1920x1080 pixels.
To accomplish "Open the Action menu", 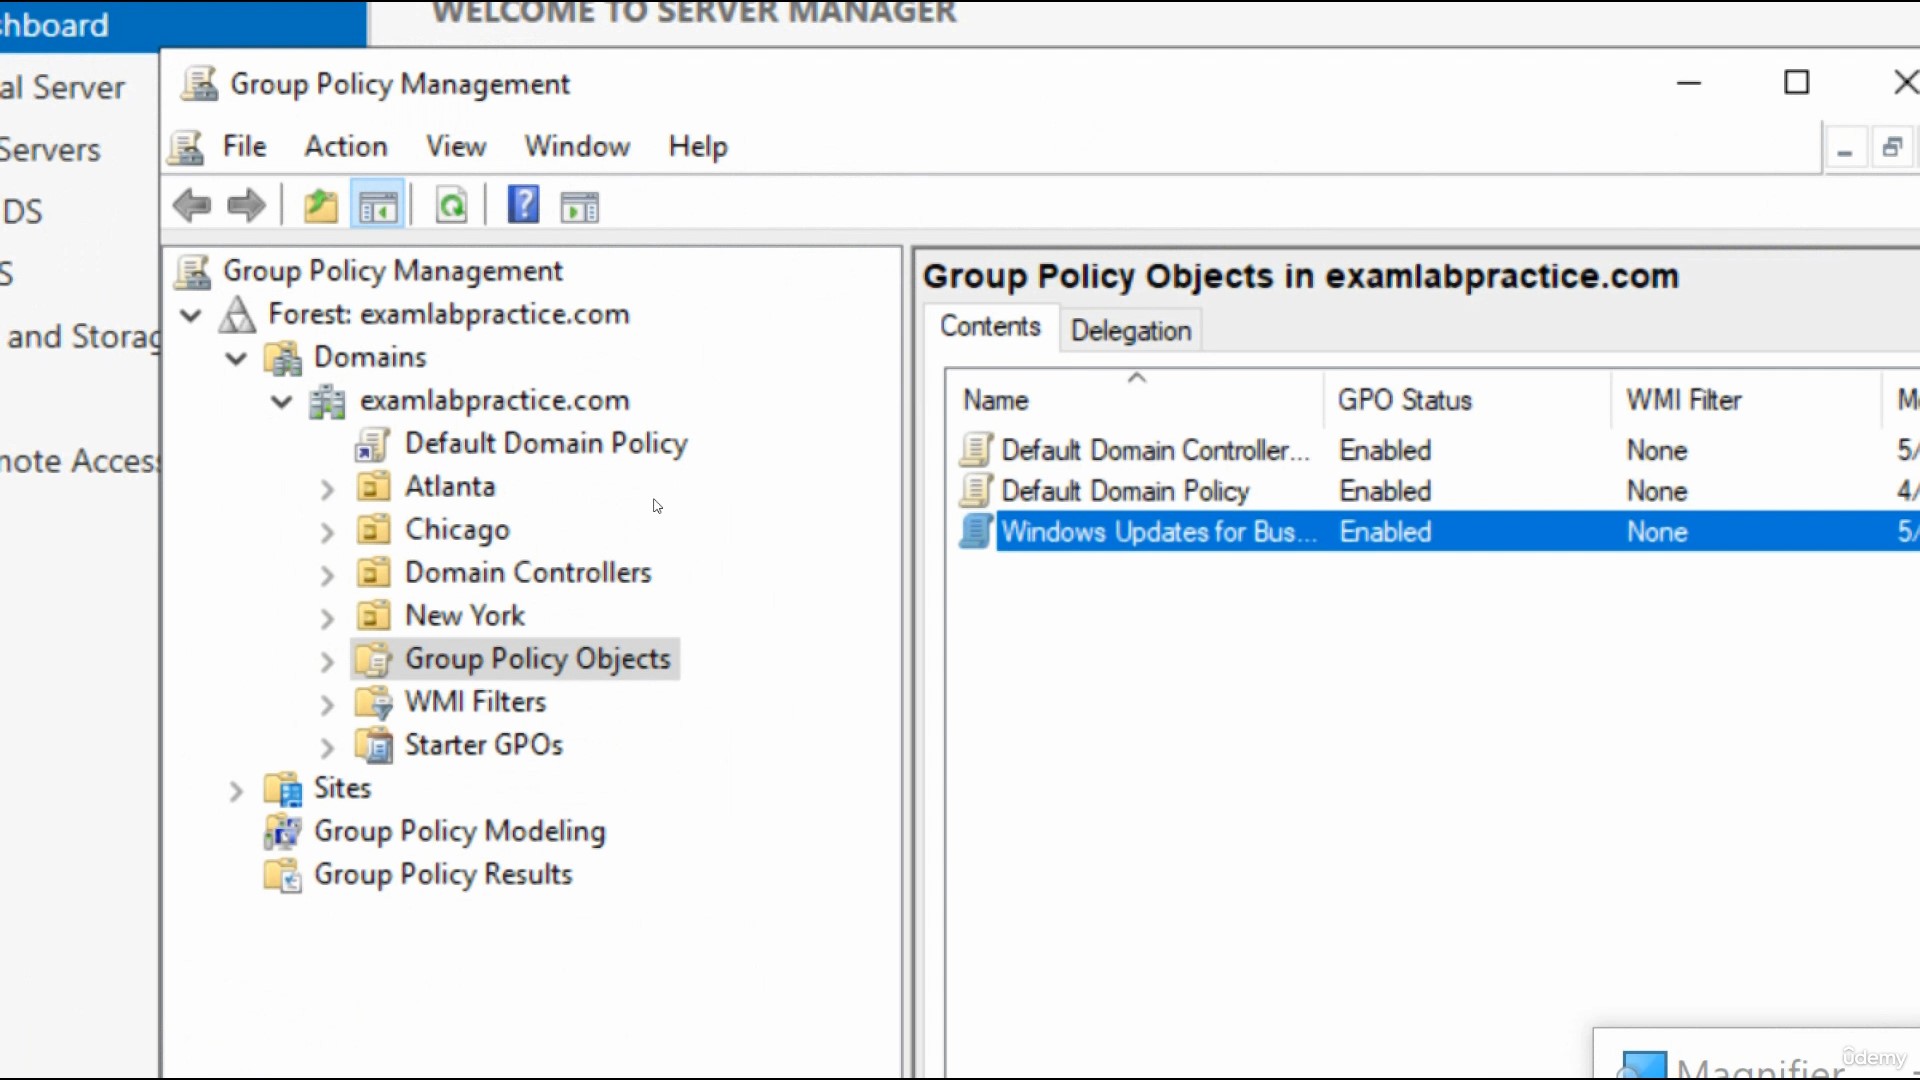I will [x=346, y=146].
